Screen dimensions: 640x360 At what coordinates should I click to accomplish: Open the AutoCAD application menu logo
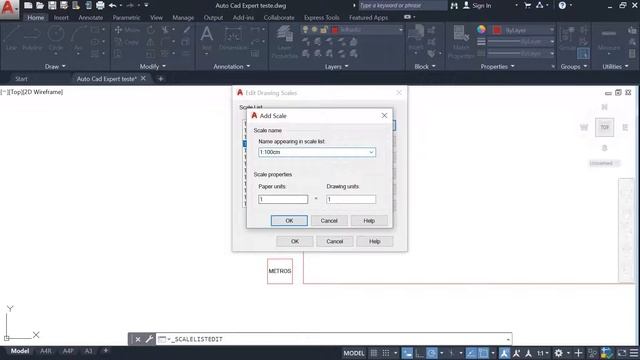(x=8, y=8)
